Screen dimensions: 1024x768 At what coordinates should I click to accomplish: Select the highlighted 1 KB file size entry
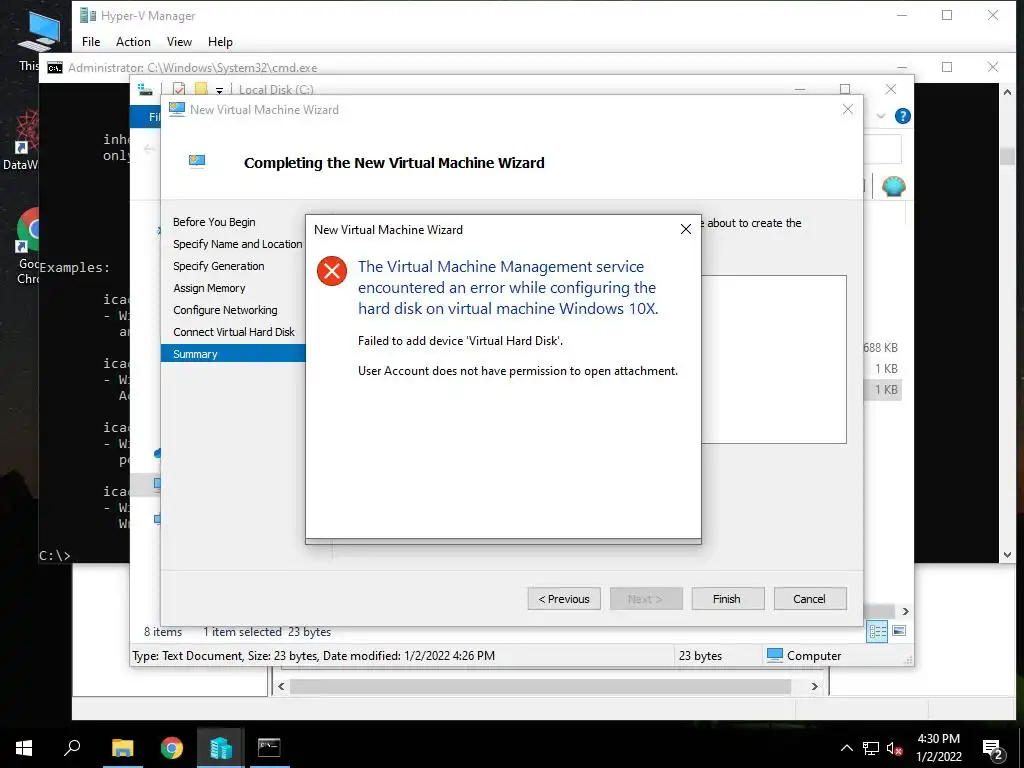click(886, 390)
